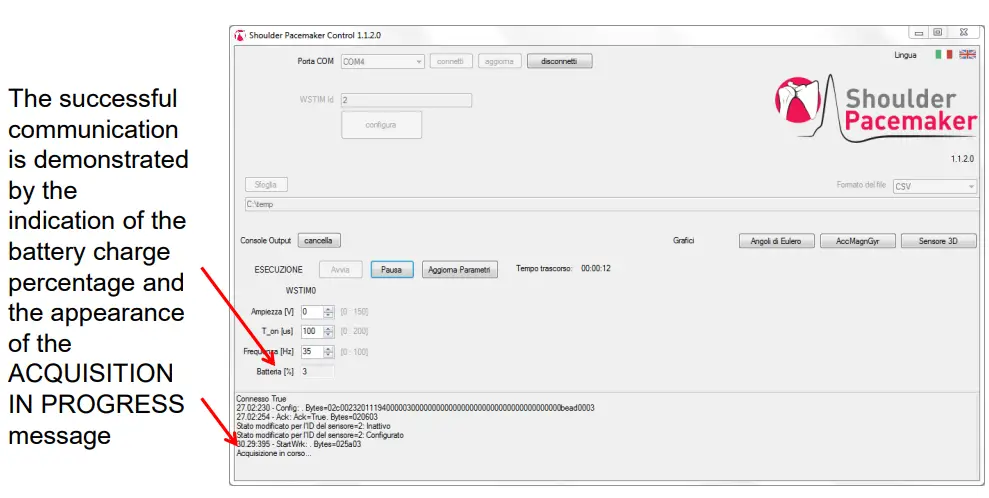The image size is (989, 498).
Task: Open Sensore 3D graph
Action: pyautogui.click(x=939, y=241)
